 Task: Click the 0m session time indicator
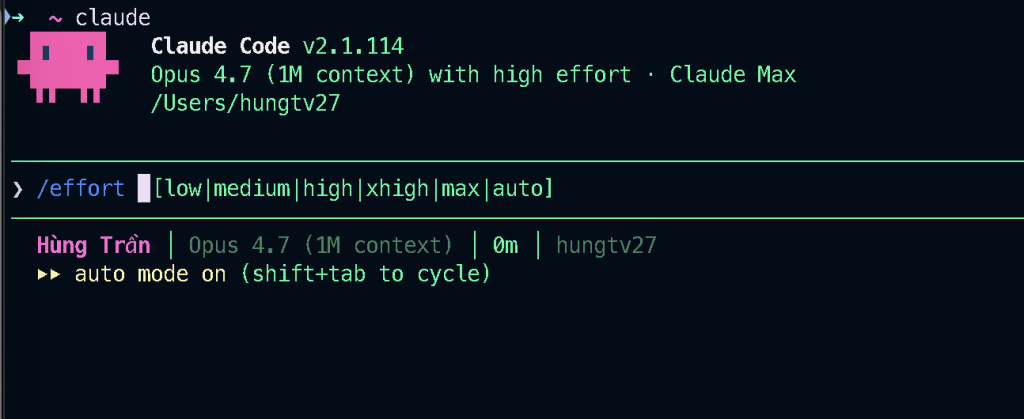click(505, 245)
